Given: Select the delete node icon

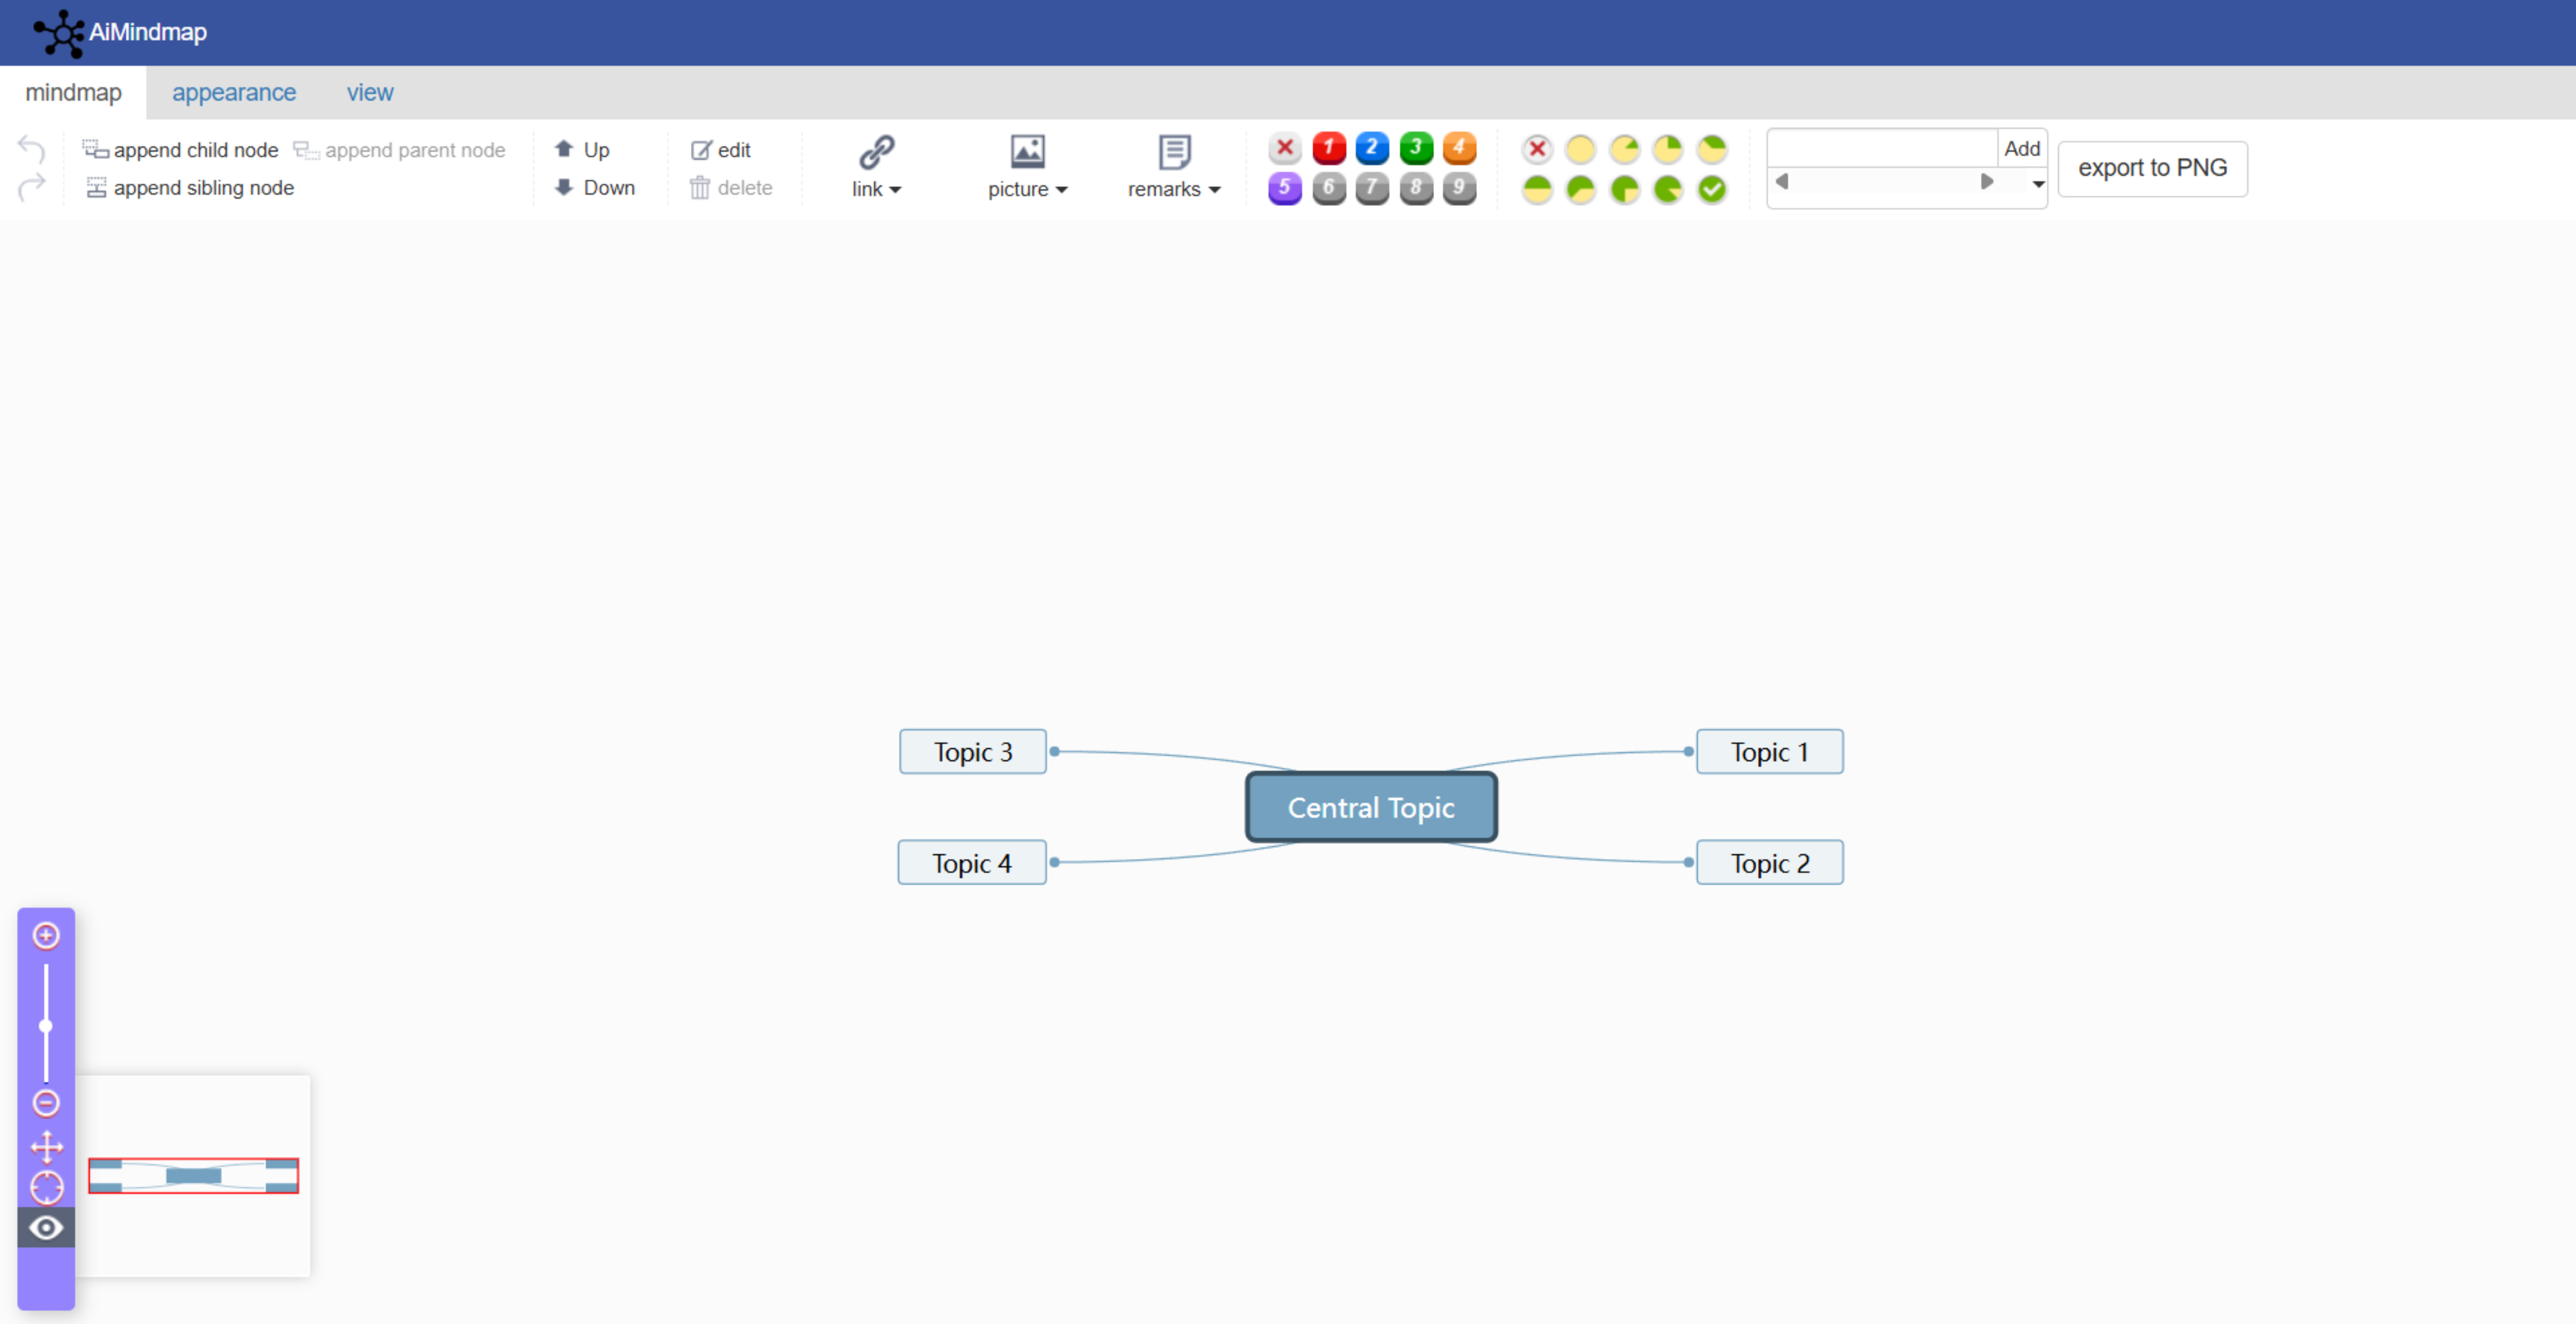Looking at the screenshot, I should [701, 187].
